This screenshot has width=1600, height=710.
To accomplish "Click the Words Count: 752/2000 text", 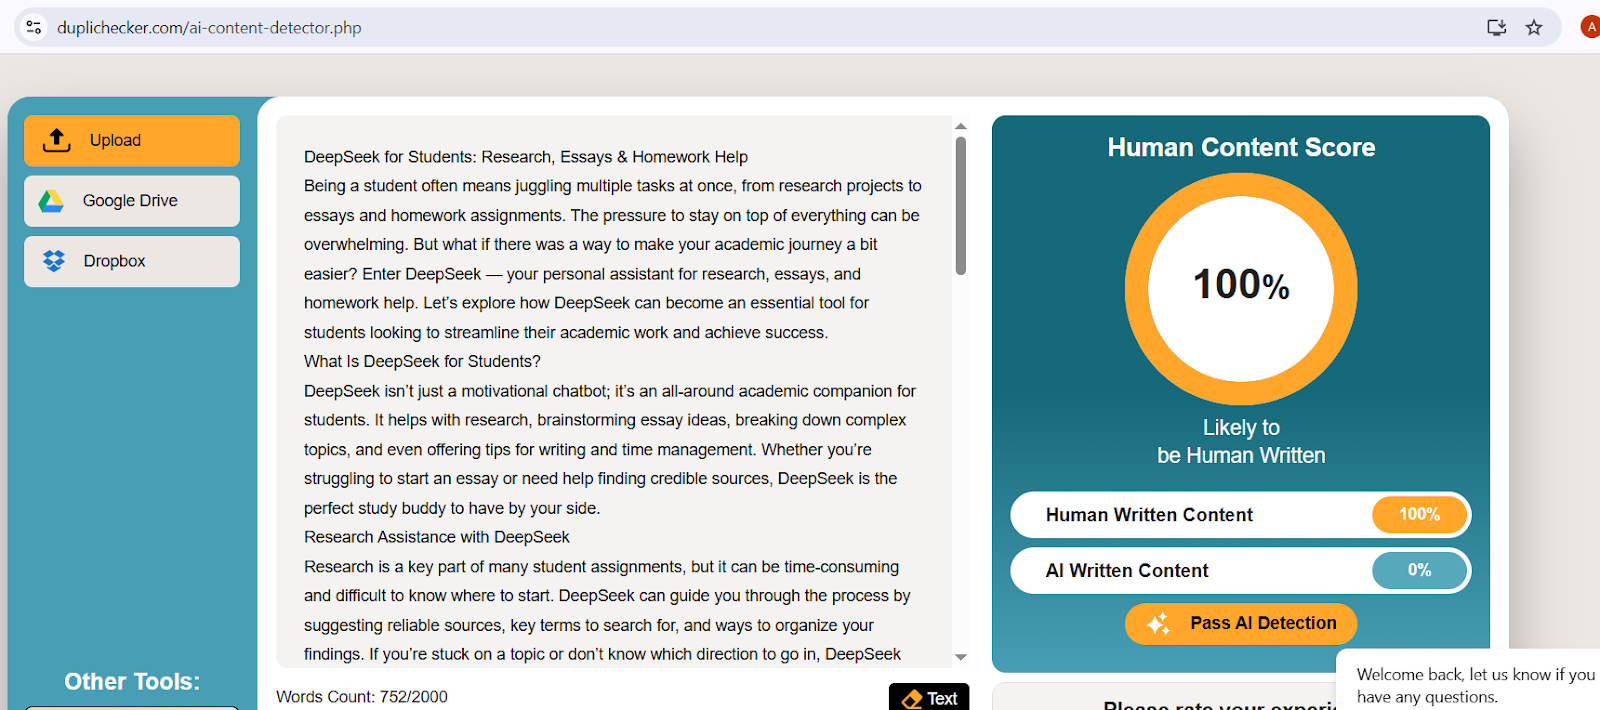I will coord(362,697).
